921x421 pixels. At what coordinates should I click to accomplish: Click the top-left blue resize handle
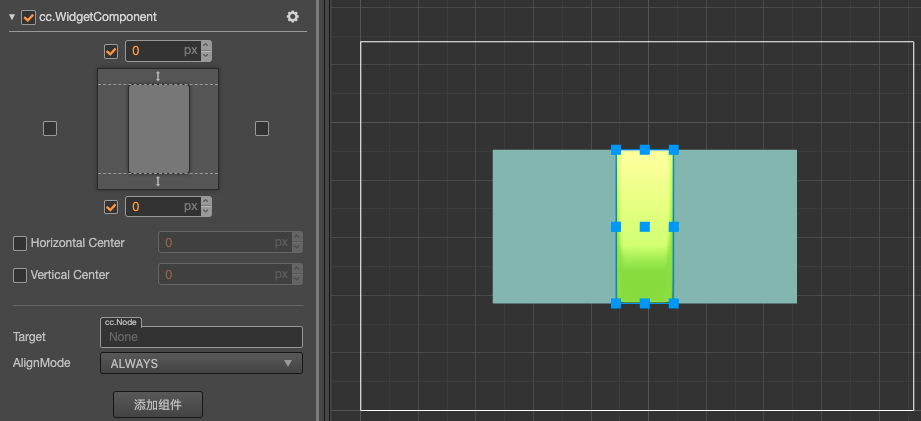pyautogui.click(x=616, y=150)
